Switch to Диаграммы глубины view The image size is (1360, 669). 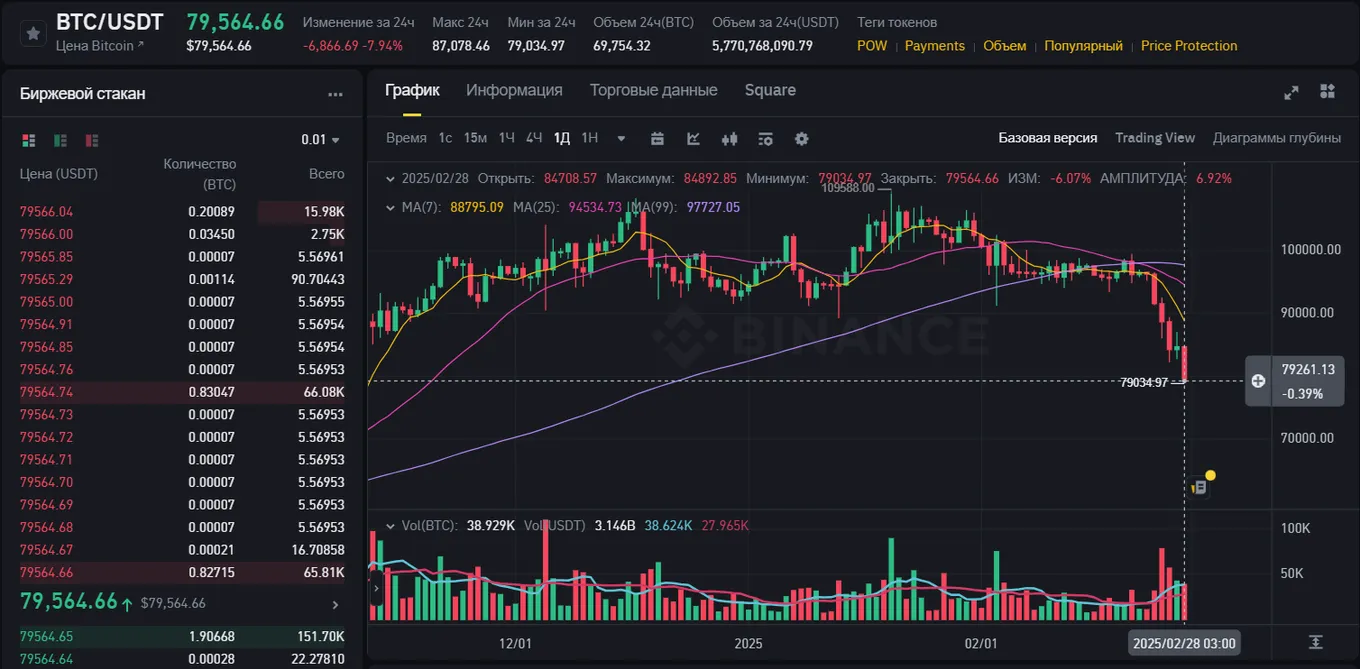1277,138
